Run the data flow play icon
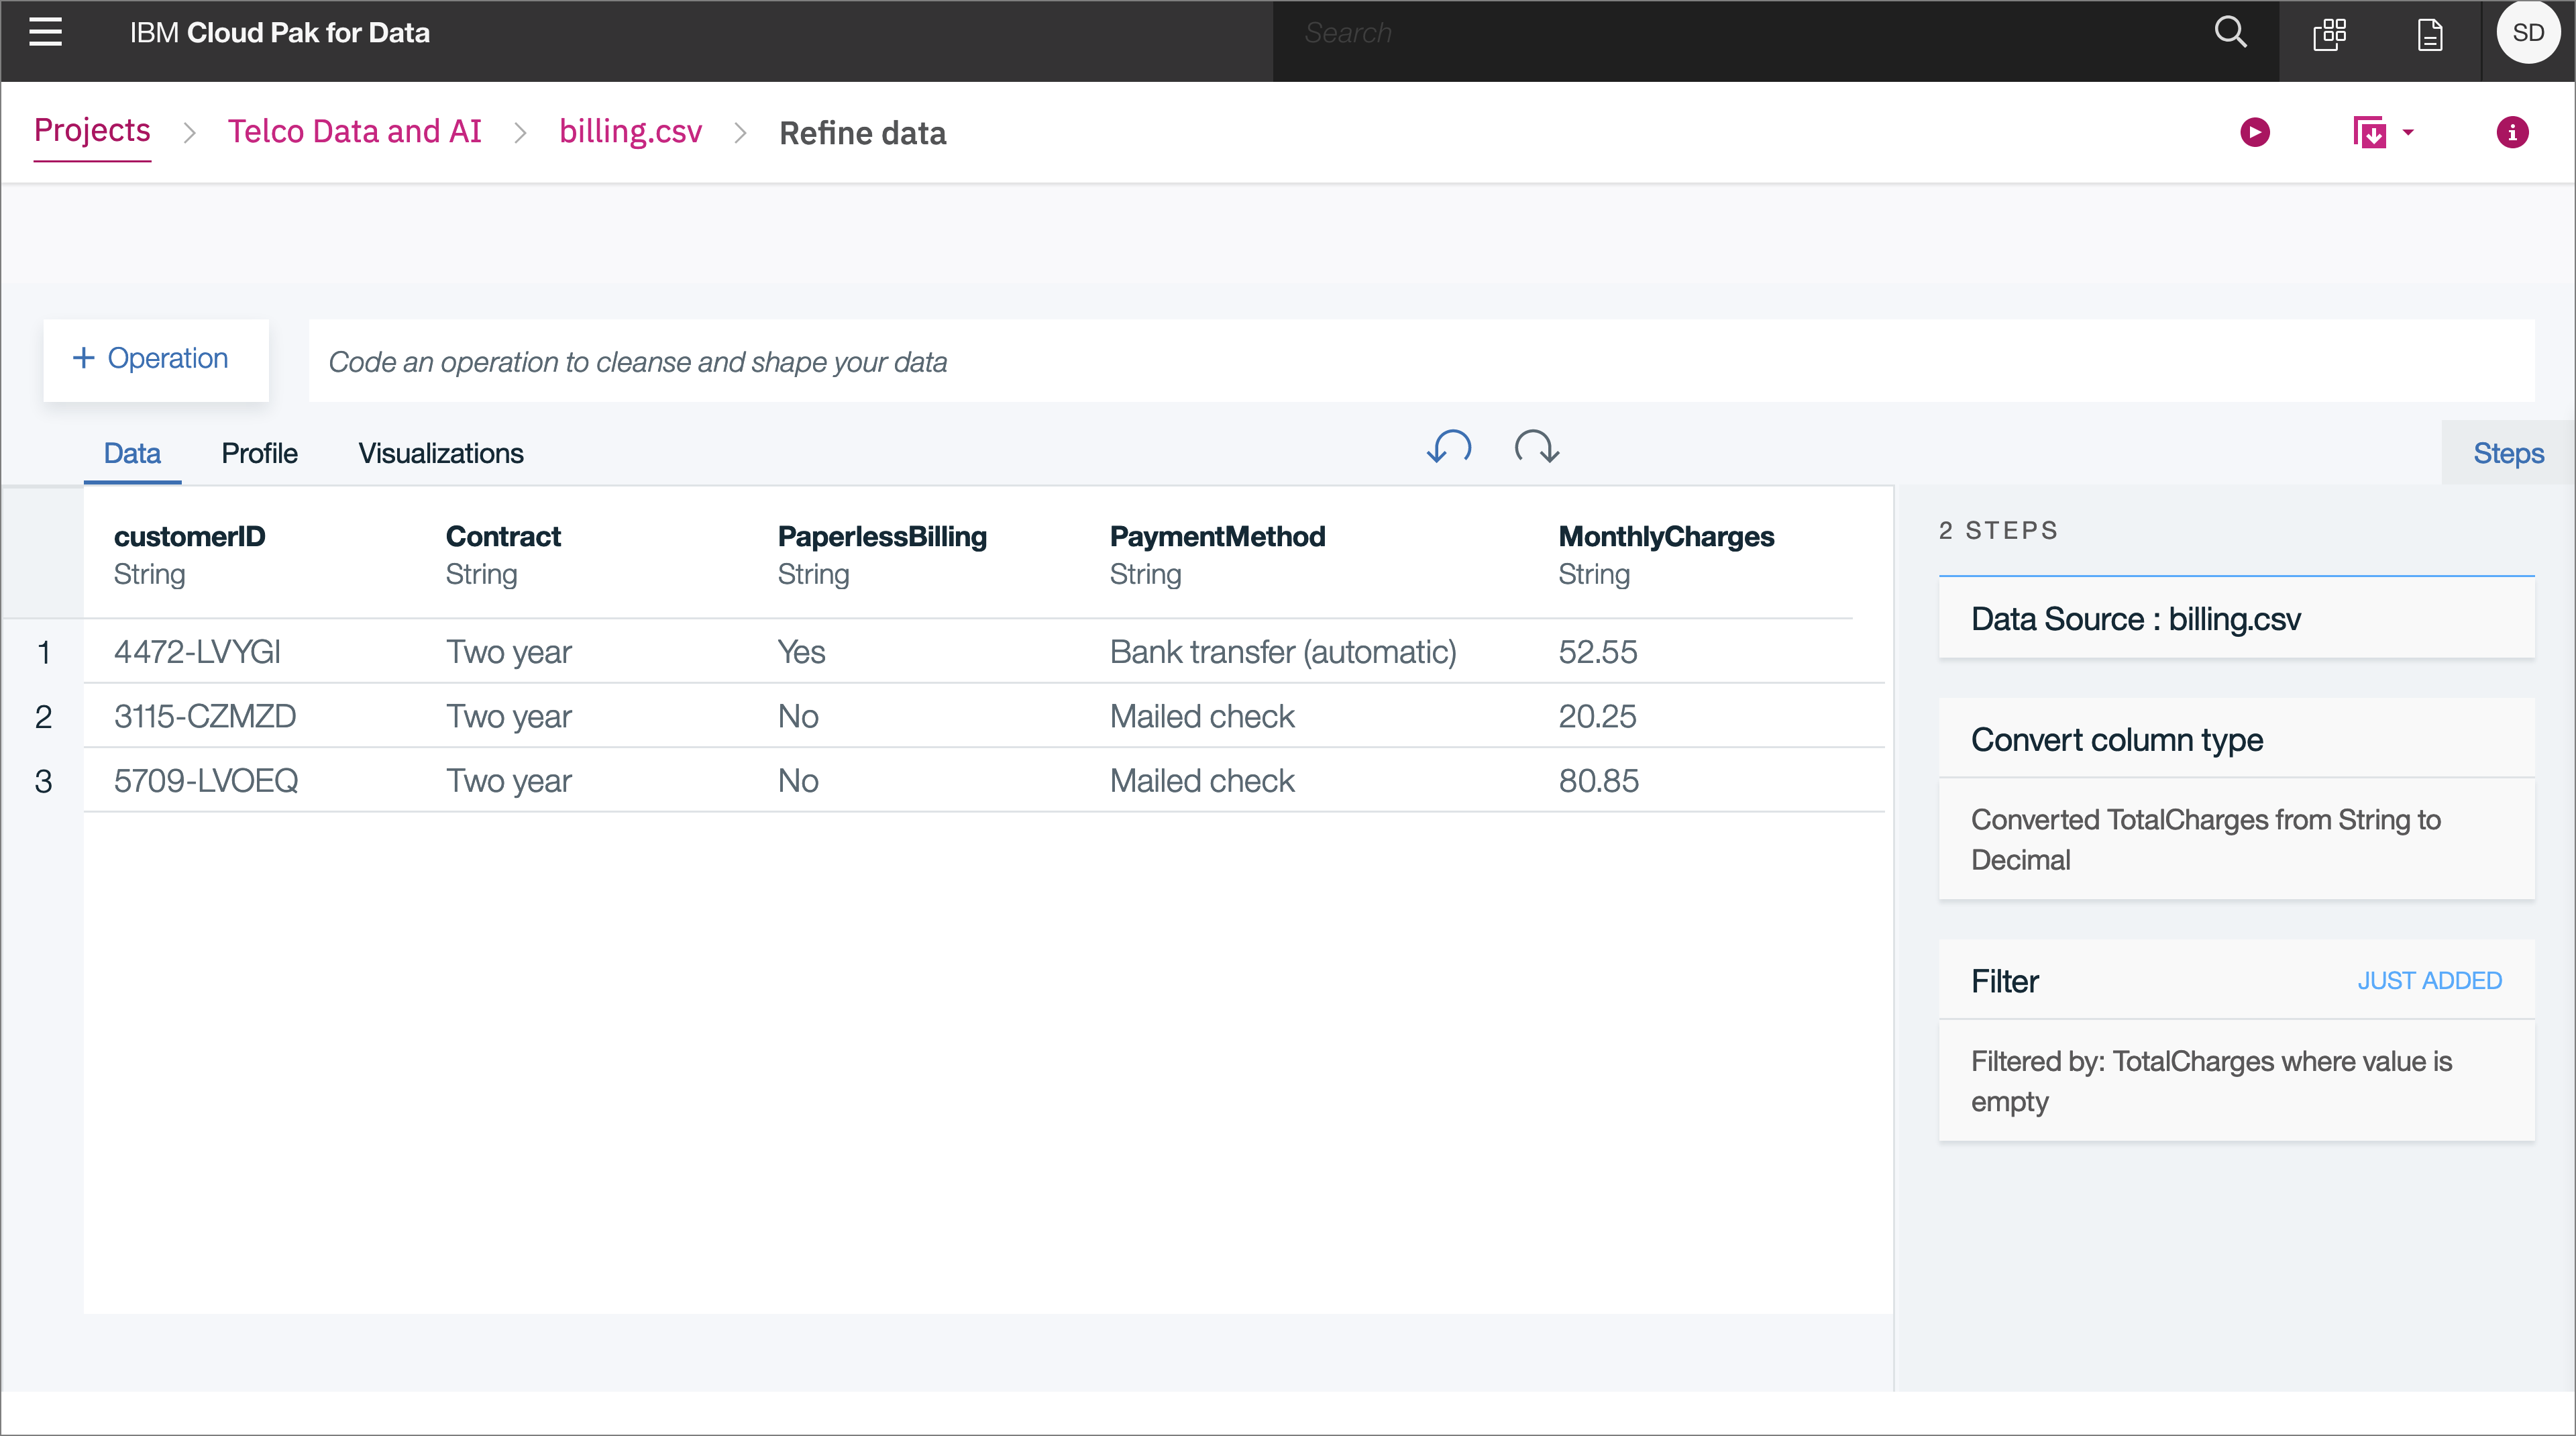The image size is (2576, 1436). [2254, 132]
